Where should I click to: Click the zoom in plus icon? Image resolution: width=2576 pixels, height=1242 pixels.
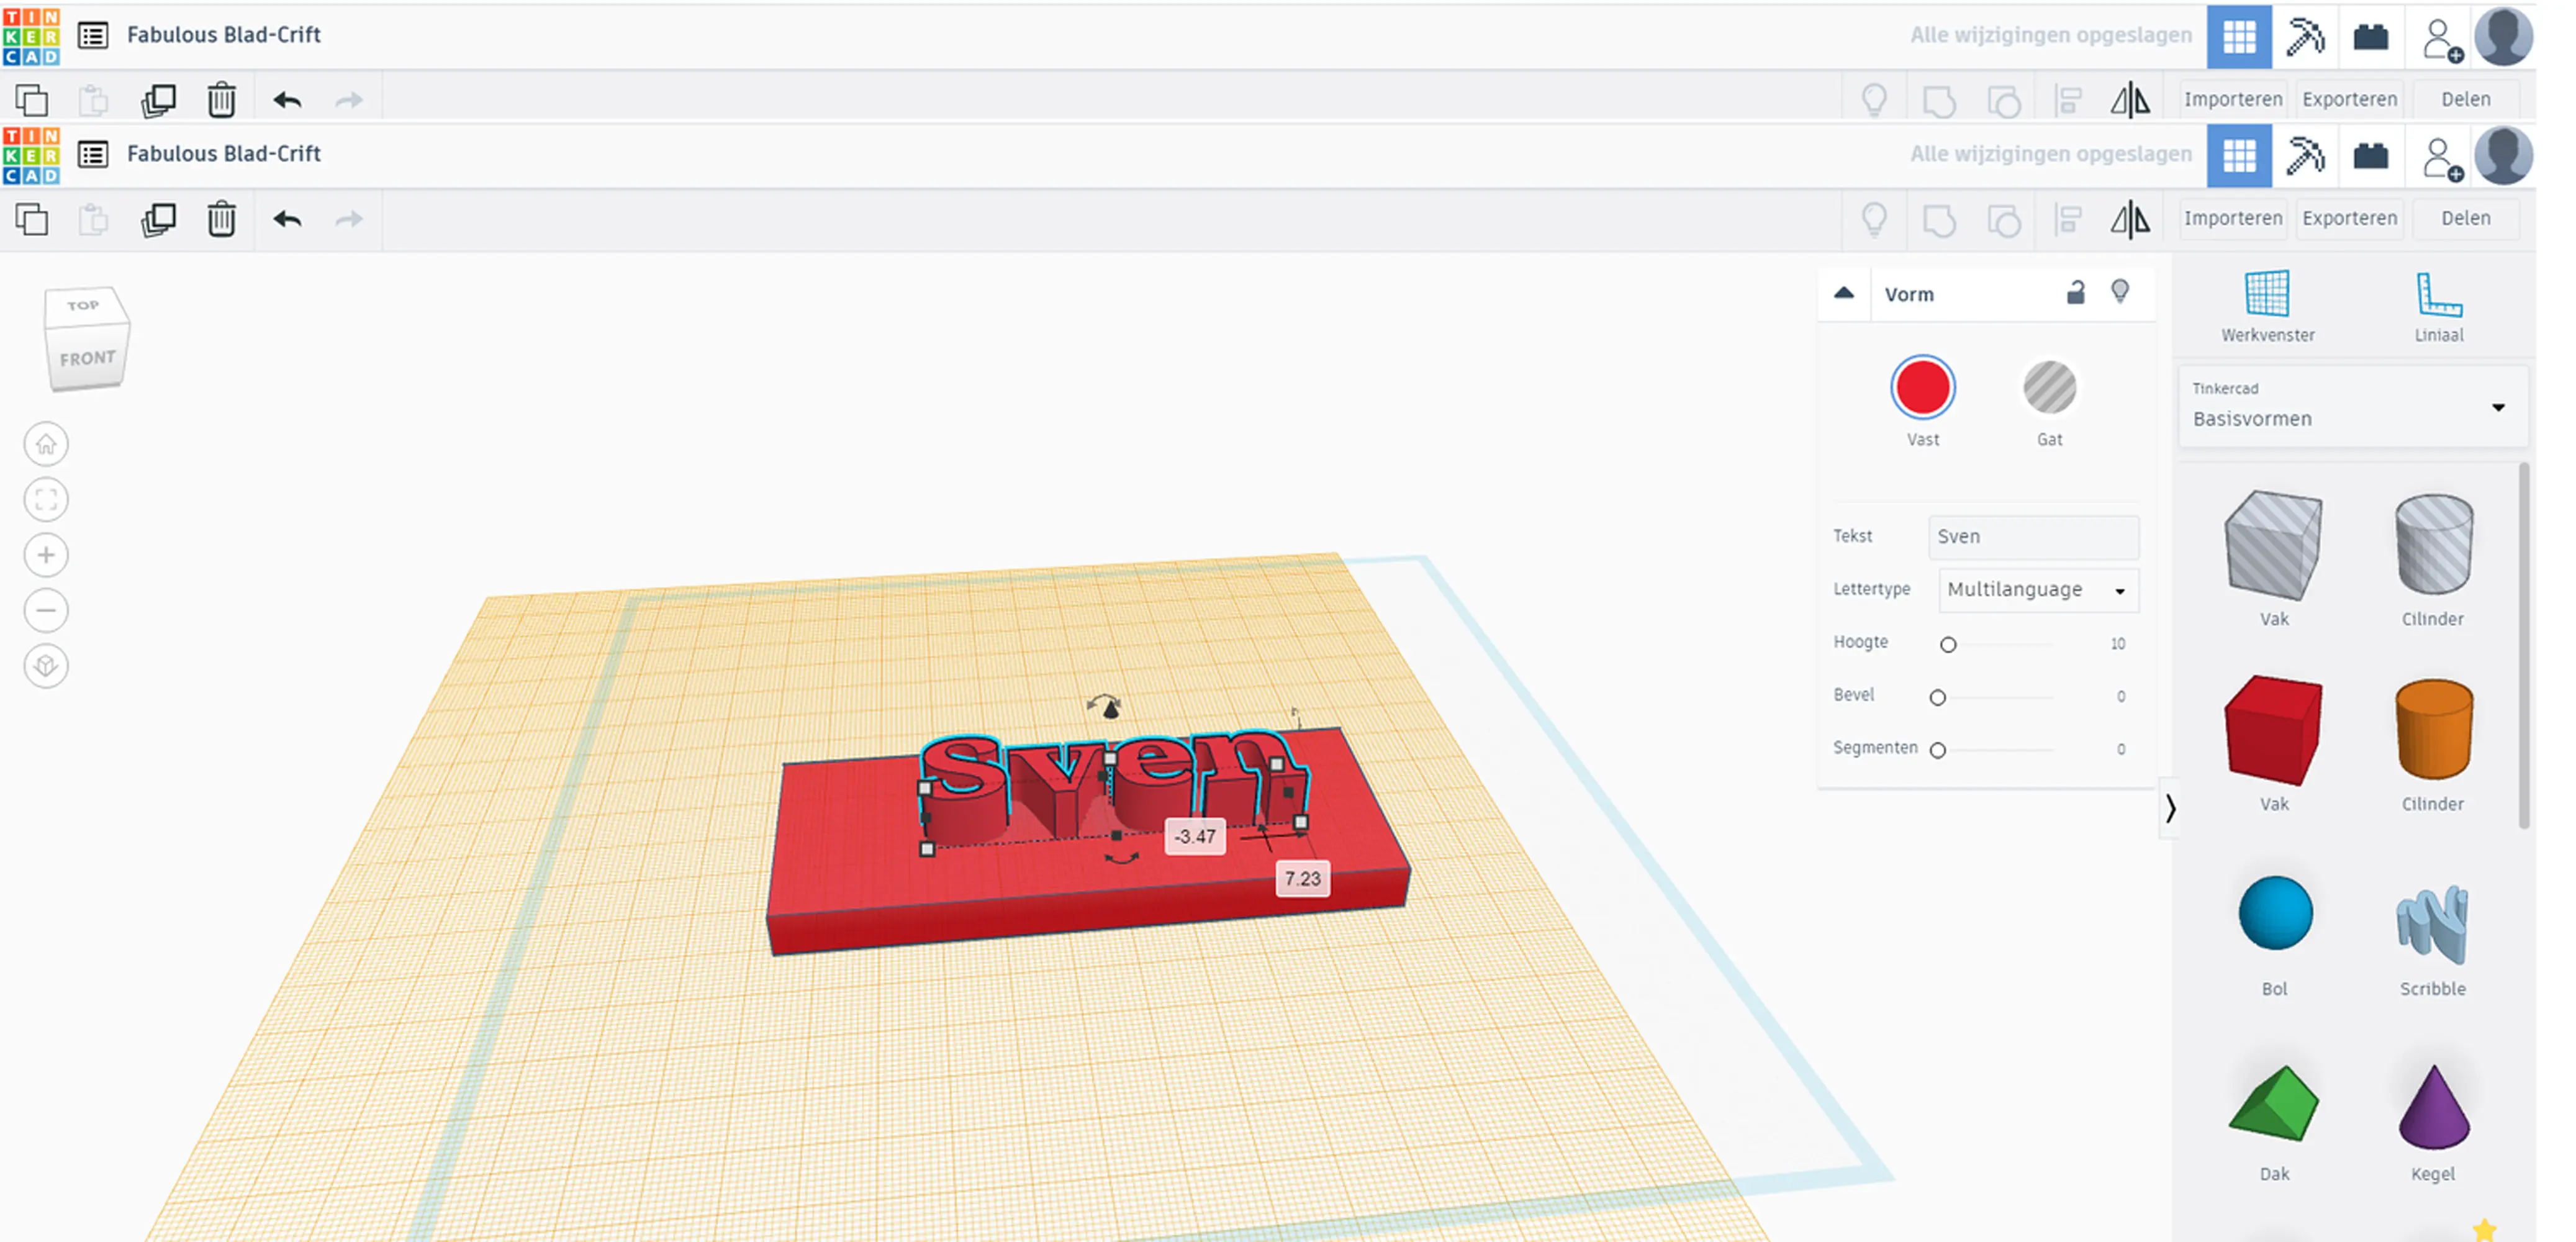click(46, 555)
